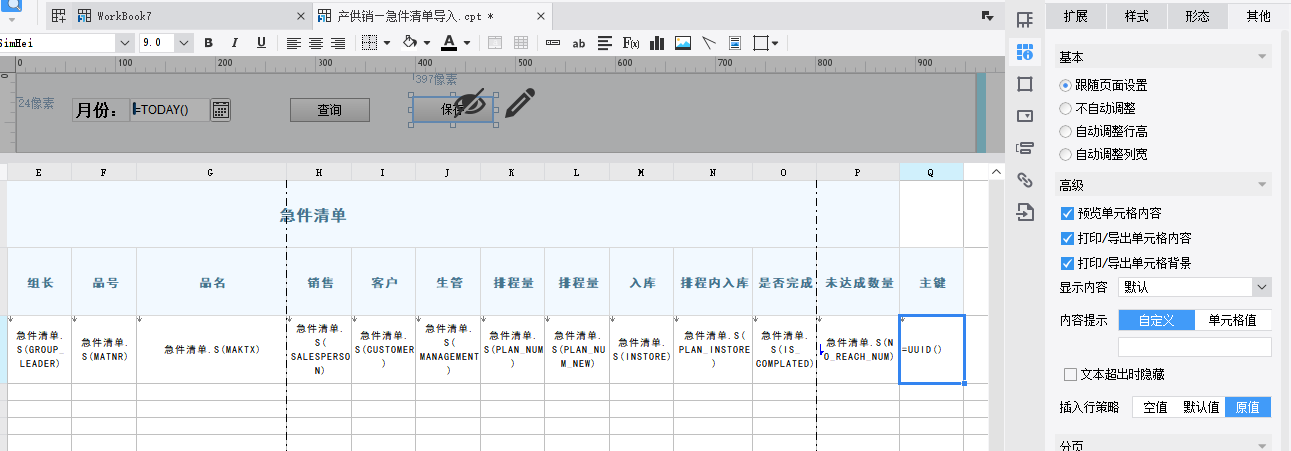Open the font color dropdown arrow
1291x451 pixels.
[467, 43]
